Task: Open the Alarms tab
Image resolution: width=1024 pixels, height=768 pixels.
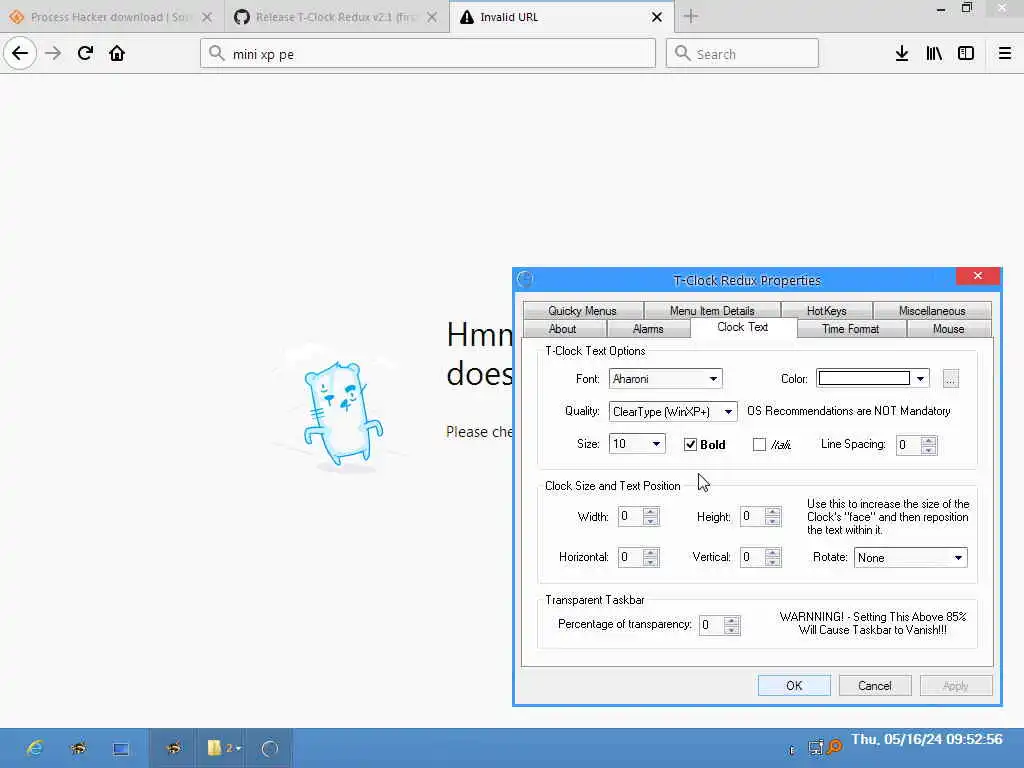Action: (648, 328)
